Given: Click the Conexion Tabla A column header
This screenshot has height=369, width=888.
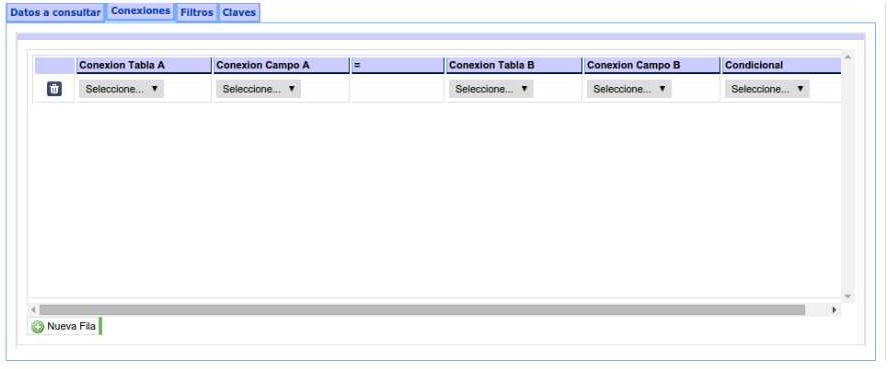Looking at the screenshot, I should coord(144,65).
